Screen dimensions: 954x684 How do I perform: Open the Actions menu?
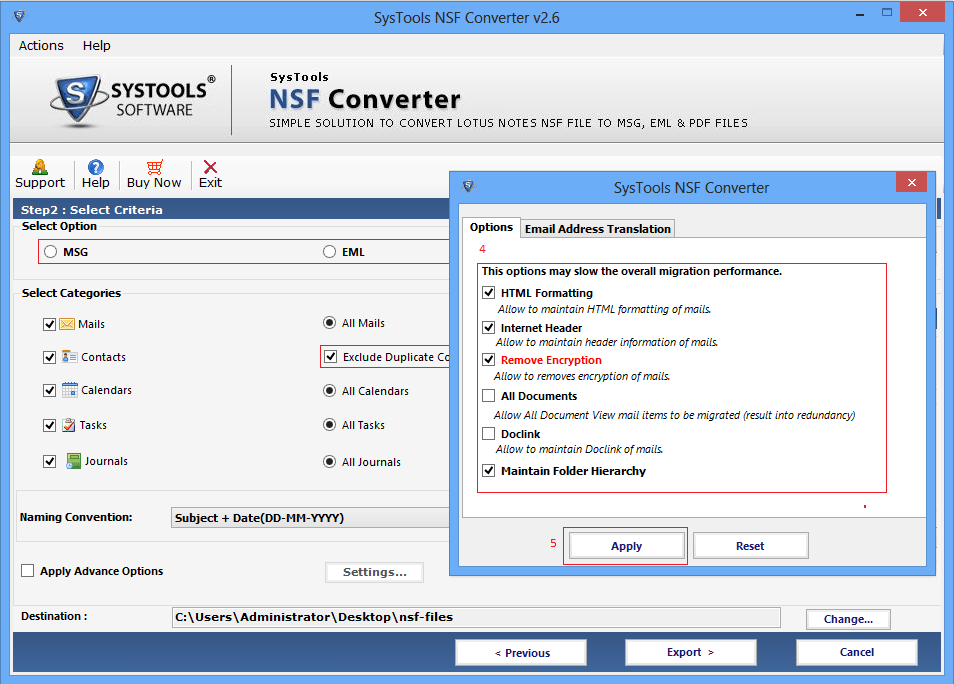[x=41, y=46]
